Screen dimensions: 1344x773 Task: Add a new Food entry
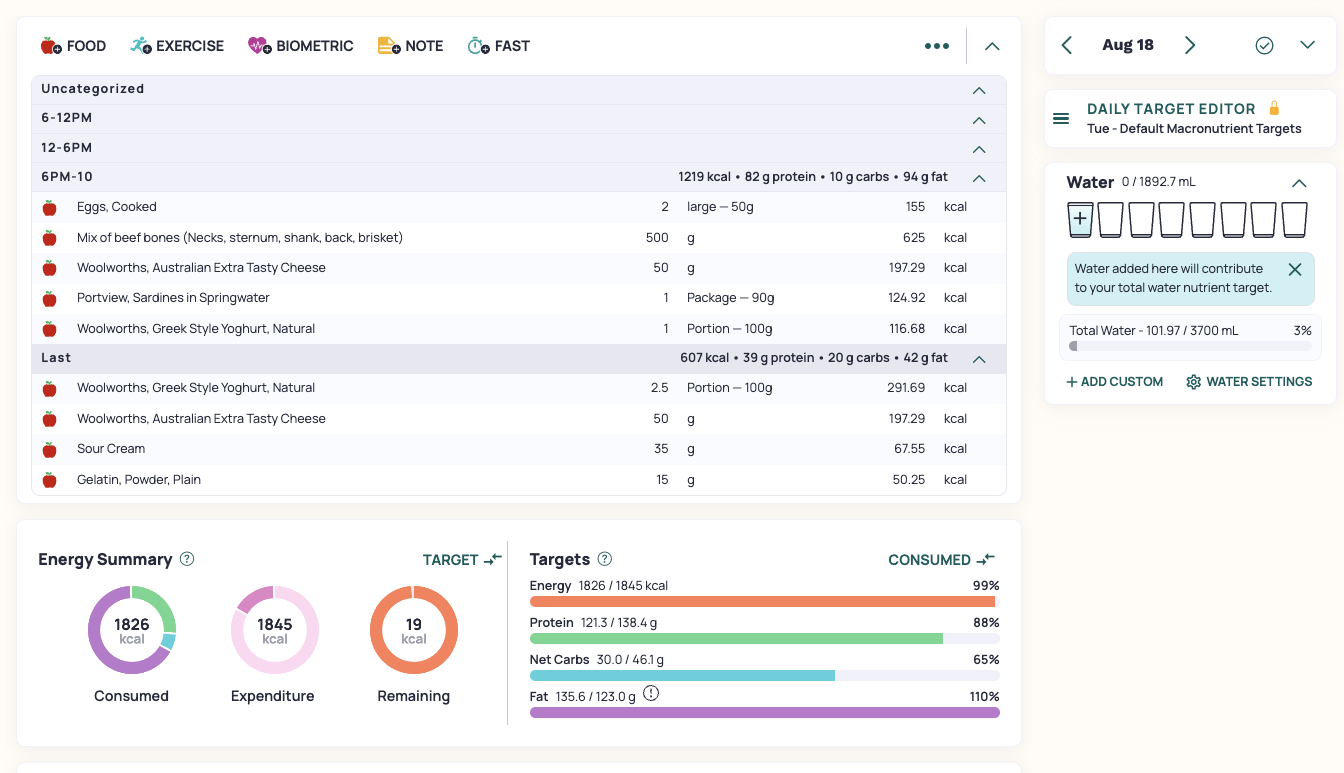coord(73,46)
